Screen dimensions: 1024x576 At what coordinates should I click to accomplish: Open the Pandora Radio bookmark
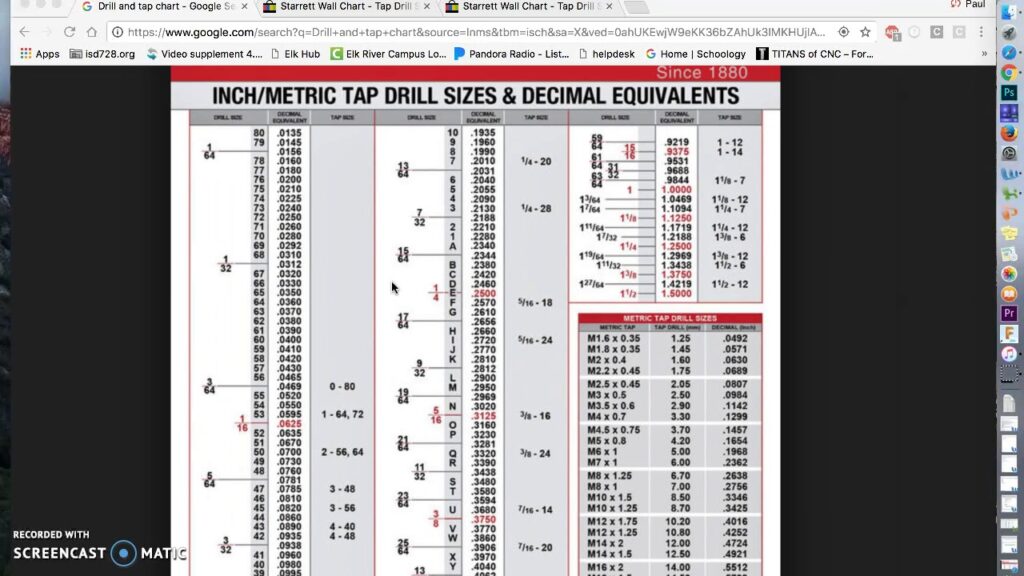click(x=511, y=54)
